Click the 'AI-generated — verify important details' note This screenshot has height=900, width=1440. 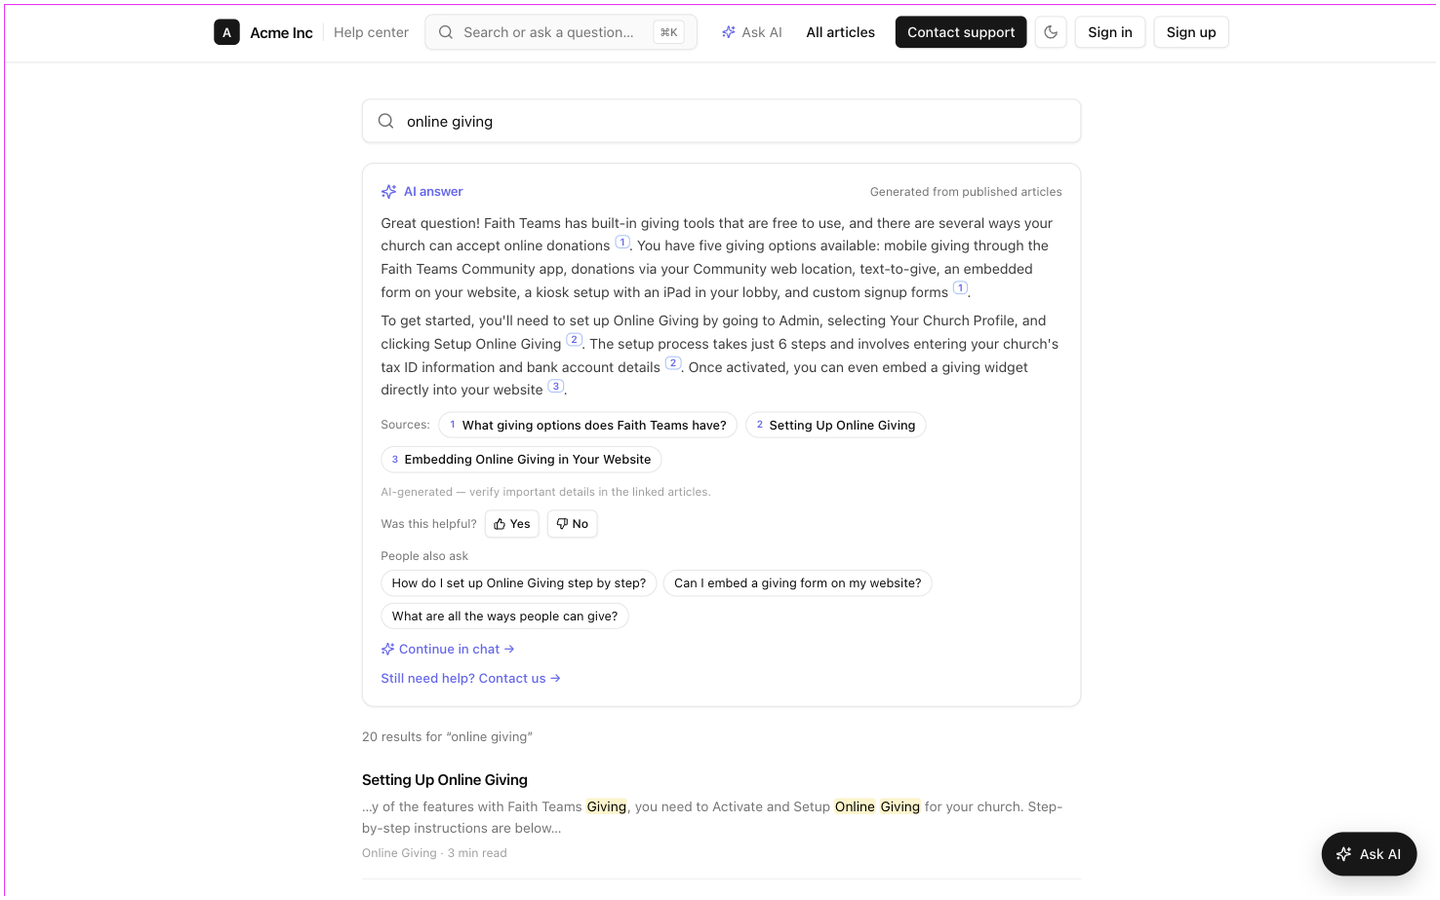546,492
